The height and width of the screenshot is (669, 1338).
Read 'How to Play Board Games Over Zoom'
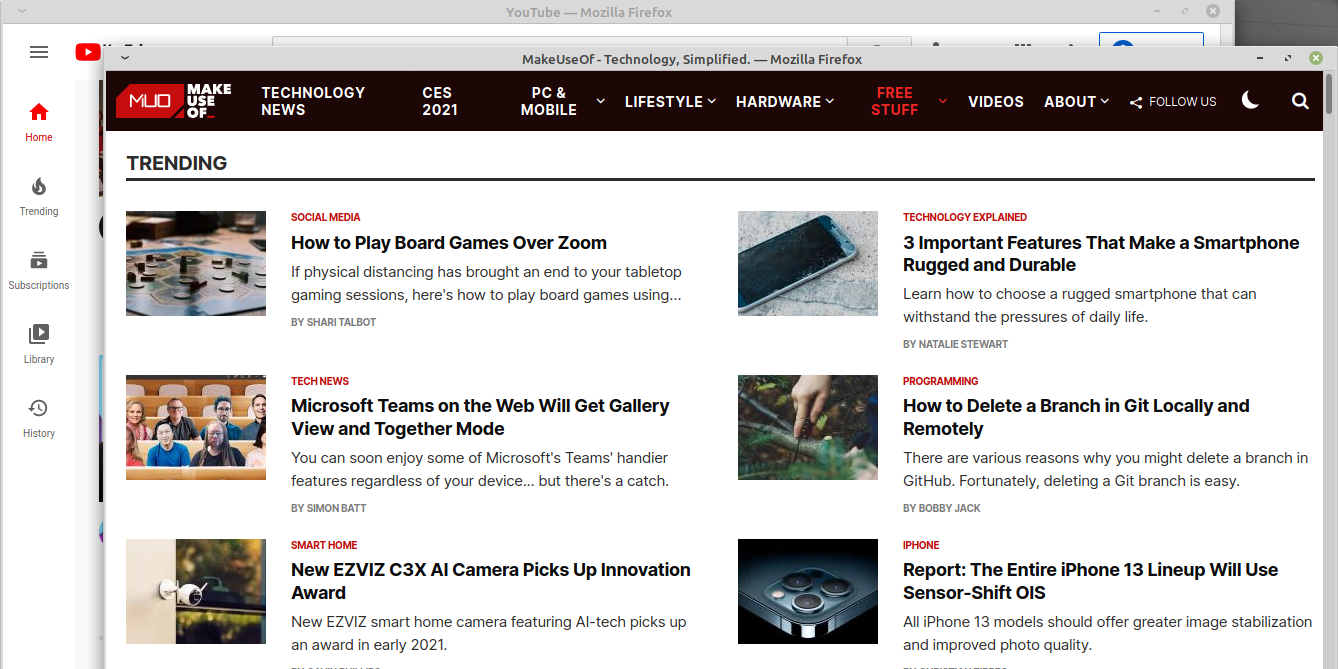(448, 243)
